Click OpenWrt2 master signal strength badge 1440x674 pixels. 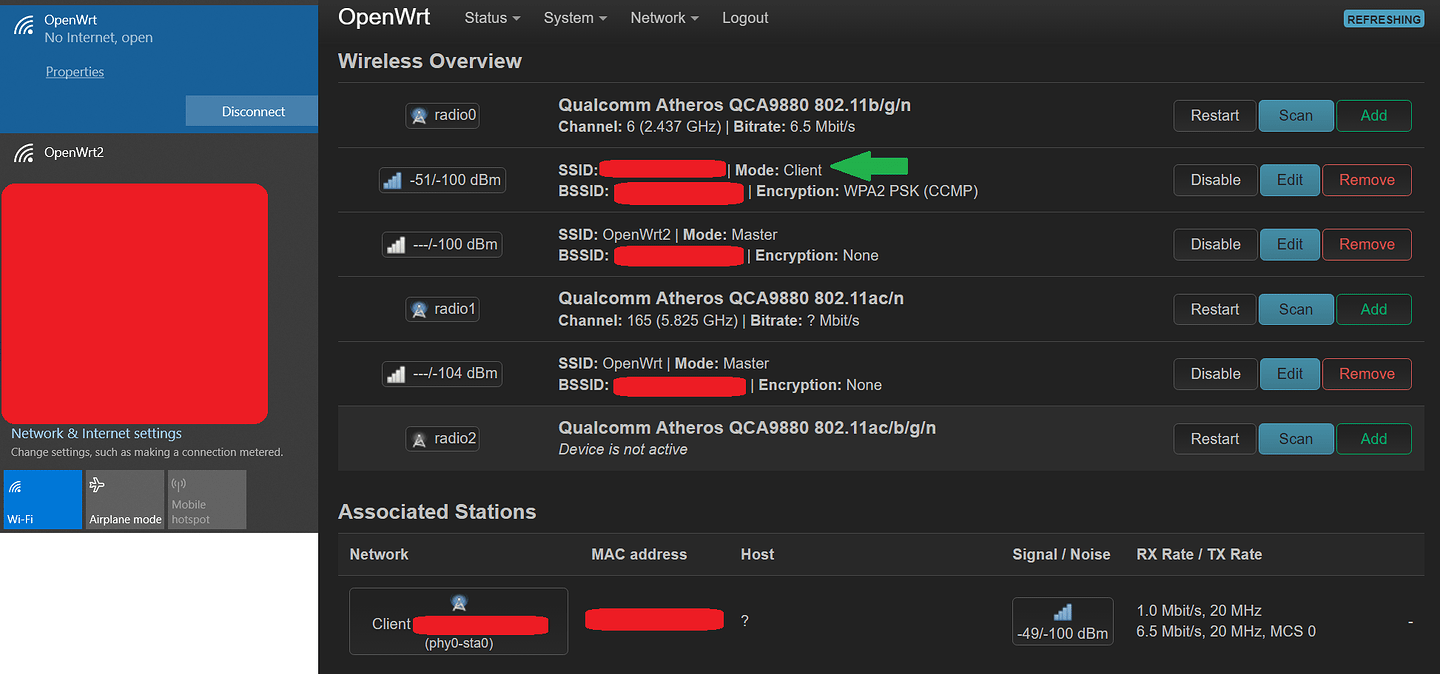442,245
